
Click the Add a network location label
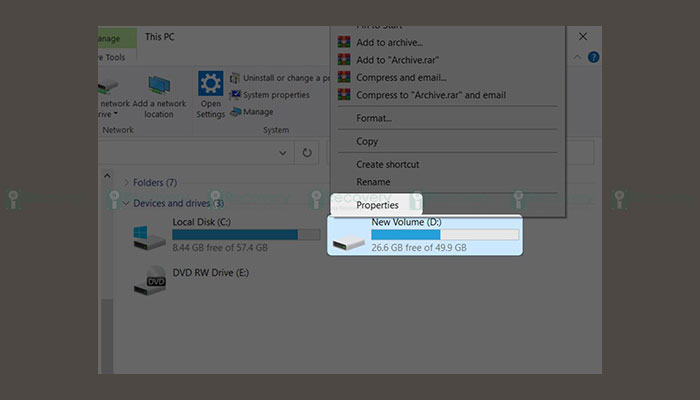[159, 109]
